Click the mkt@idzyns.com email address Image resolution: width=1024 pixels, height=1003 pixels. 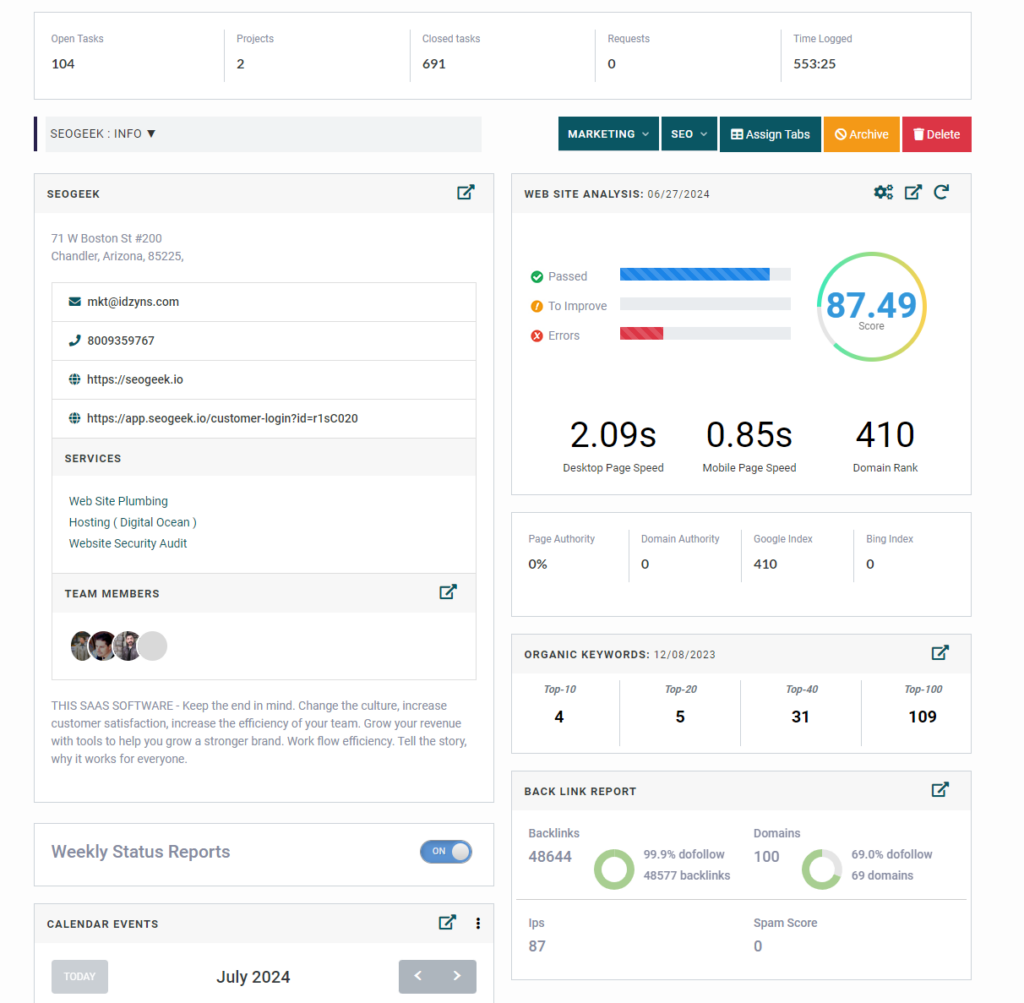click(133, 302)
